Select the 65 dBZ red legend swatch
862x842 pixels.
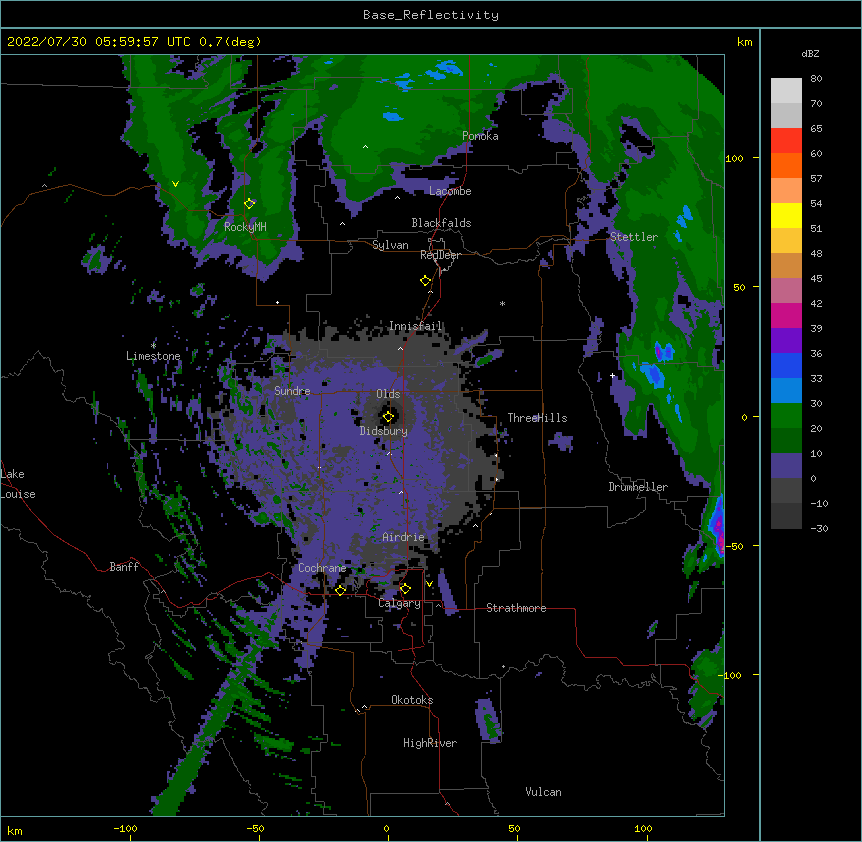click(786, 141)
